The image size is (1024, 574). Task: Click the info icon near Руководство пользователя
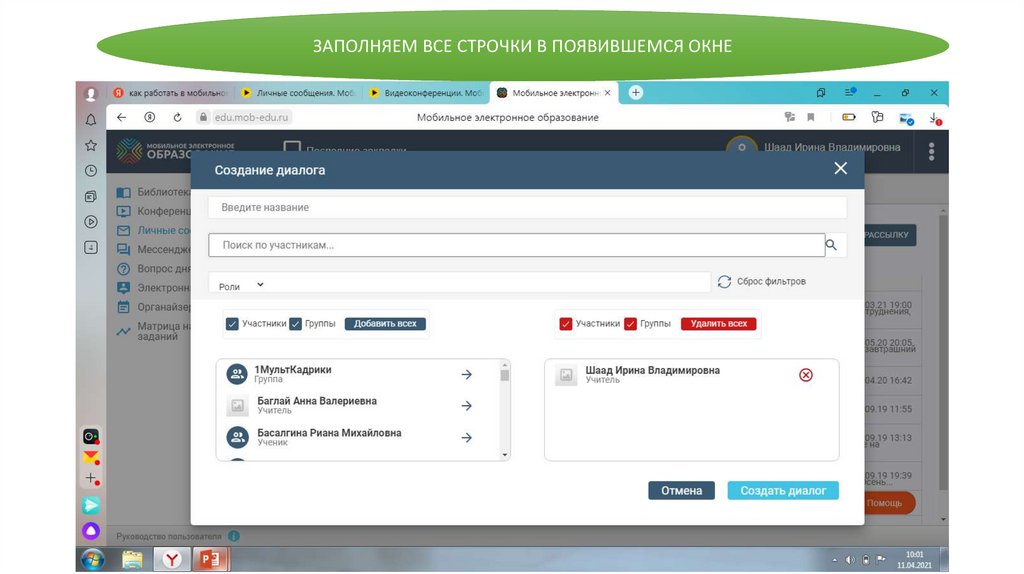(x=234, y=536)
